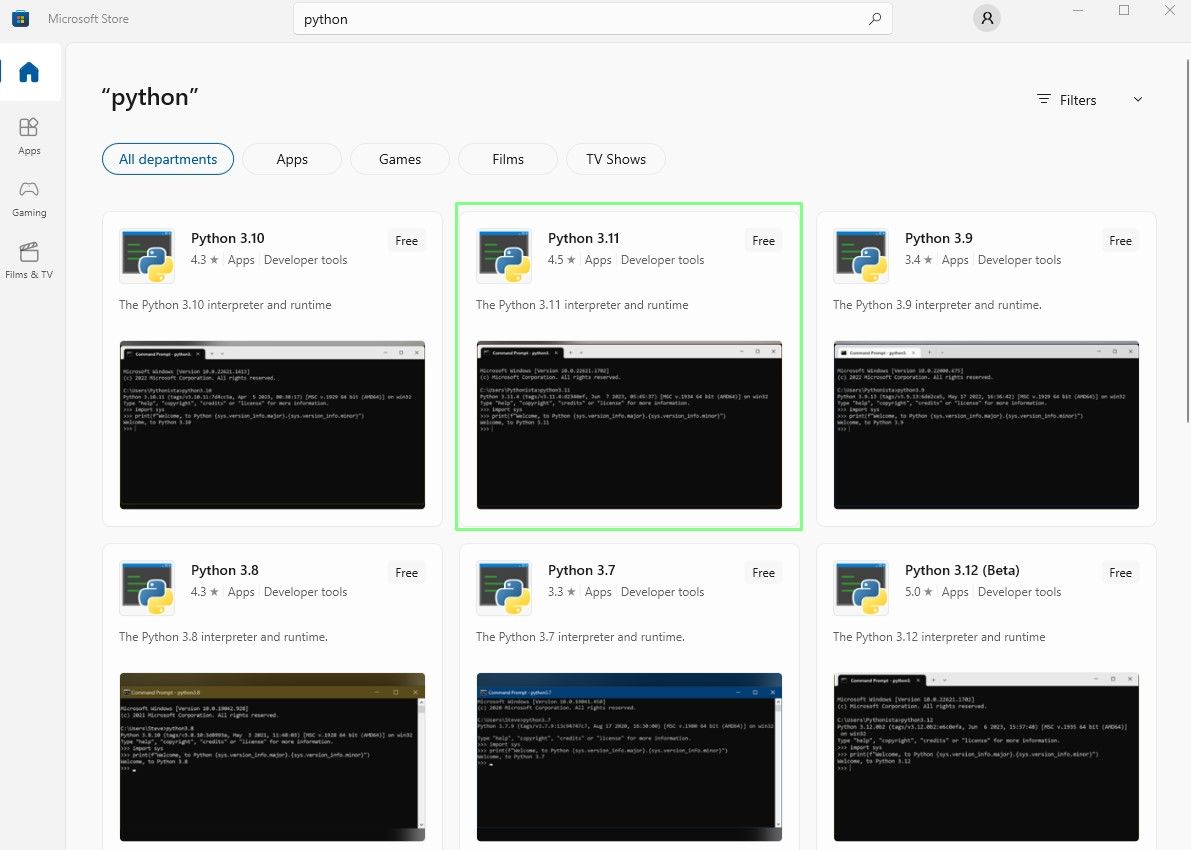Viewport: 1191px width, 850px height.
Task: Open the account profile icon
Action: pyautogui.click(x=986, y=18)
